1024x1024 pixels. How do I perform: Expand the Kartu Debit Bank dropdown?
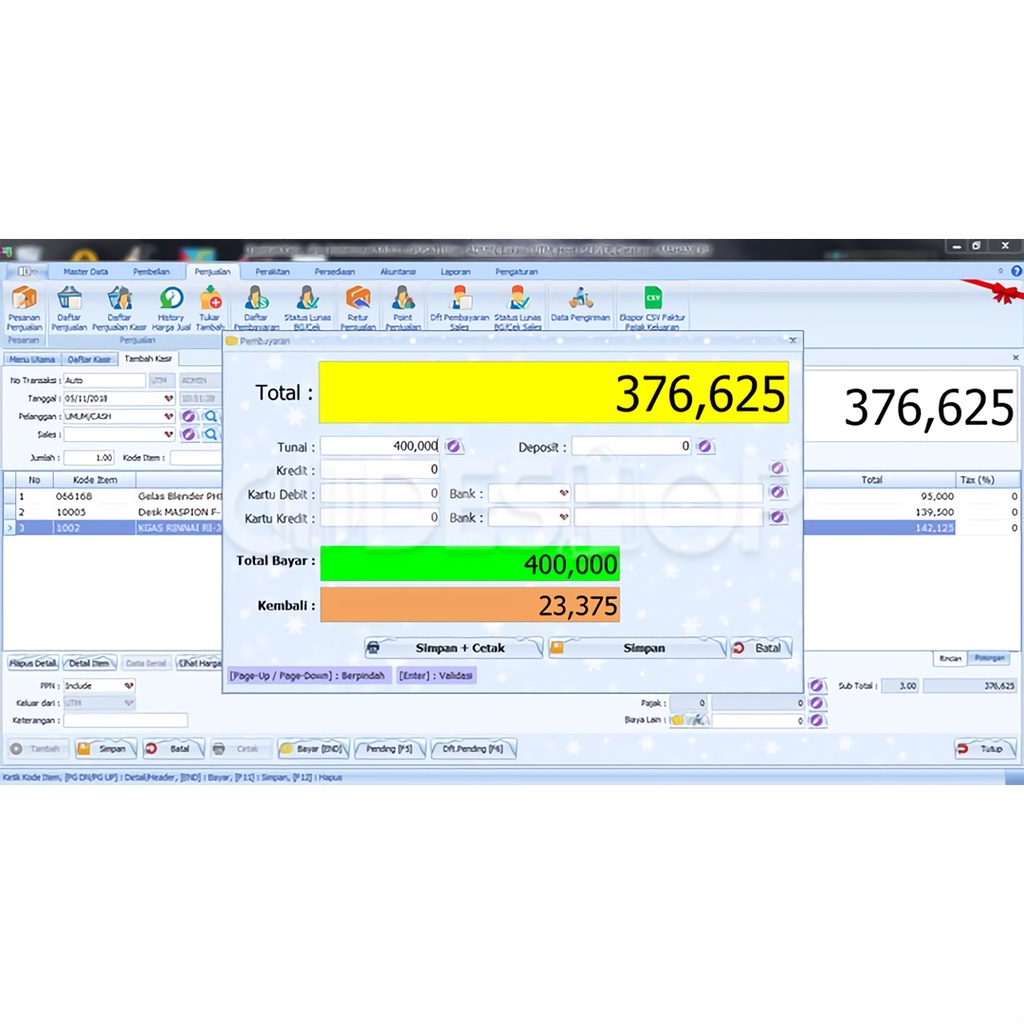click(563, 494)
